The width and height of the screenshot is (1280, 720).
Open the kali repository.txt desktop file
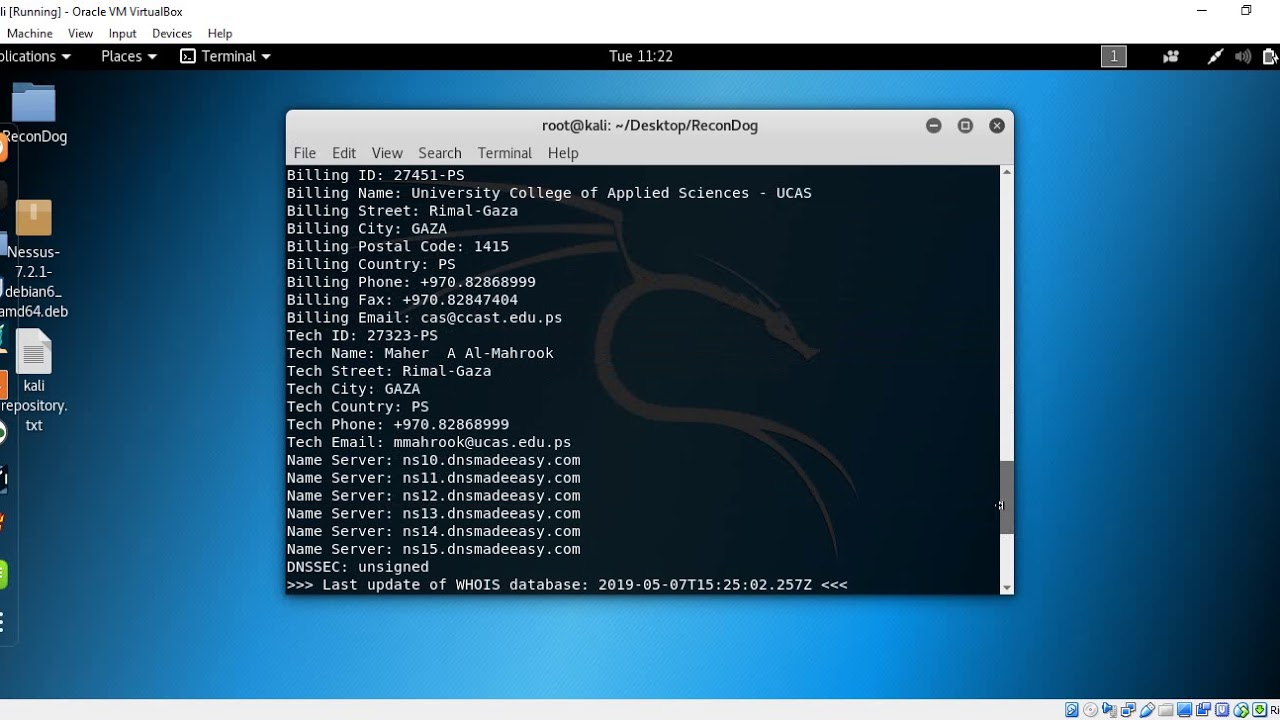(33, 351)
